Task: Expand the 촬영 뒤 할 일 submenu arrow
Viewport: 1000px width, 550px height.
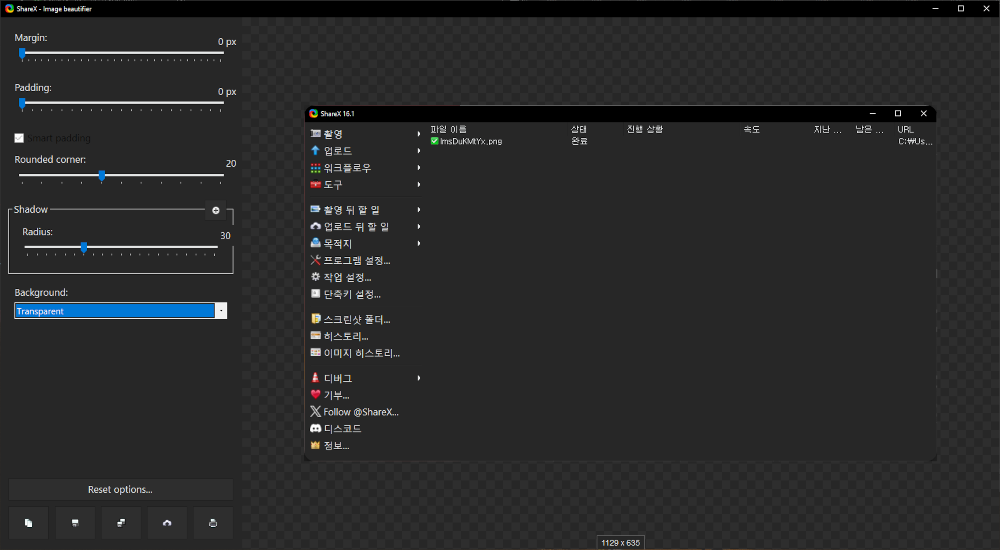Action: point(419,210)
